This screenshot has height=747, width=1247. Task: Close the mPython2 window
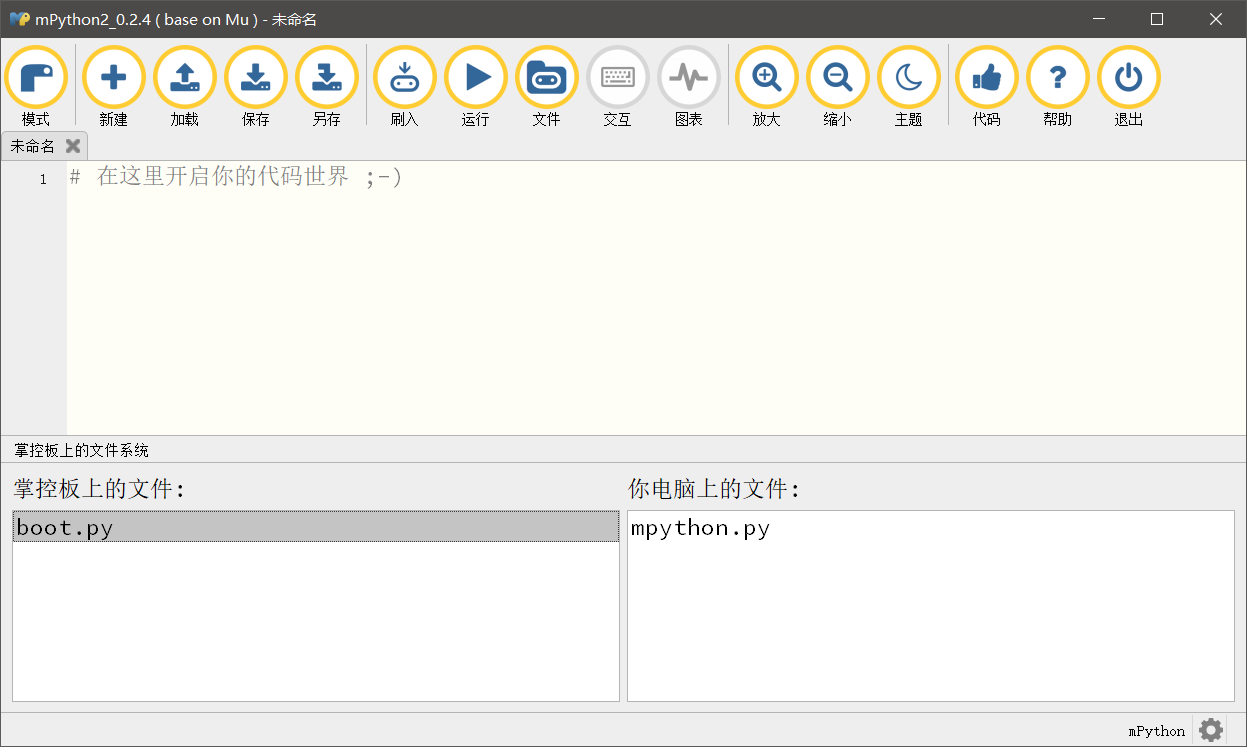point(1215,19)
